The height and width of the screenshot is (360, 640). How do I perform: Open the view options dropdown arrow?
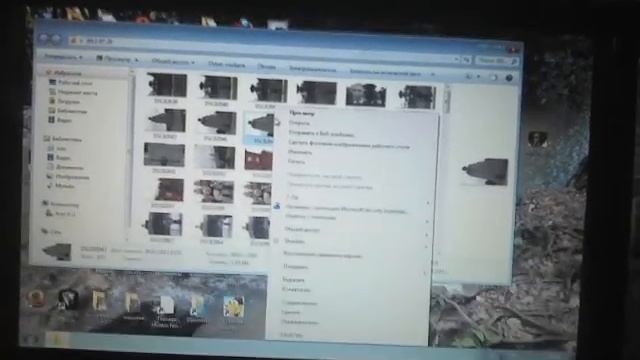pos(478,76)
